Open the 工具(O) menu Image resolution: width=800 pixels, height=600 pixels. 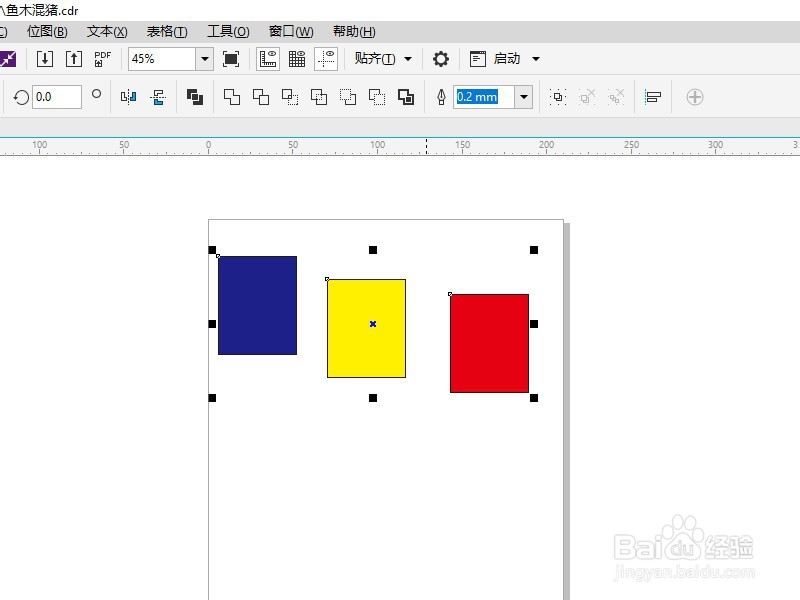(228, 32)
